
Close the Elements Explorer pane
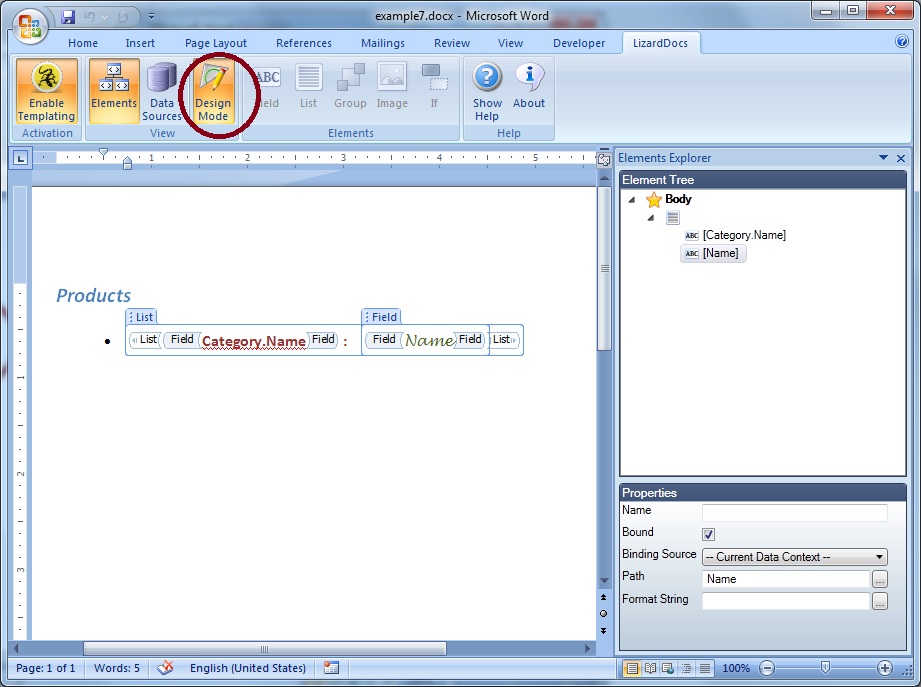pos(901,158)
